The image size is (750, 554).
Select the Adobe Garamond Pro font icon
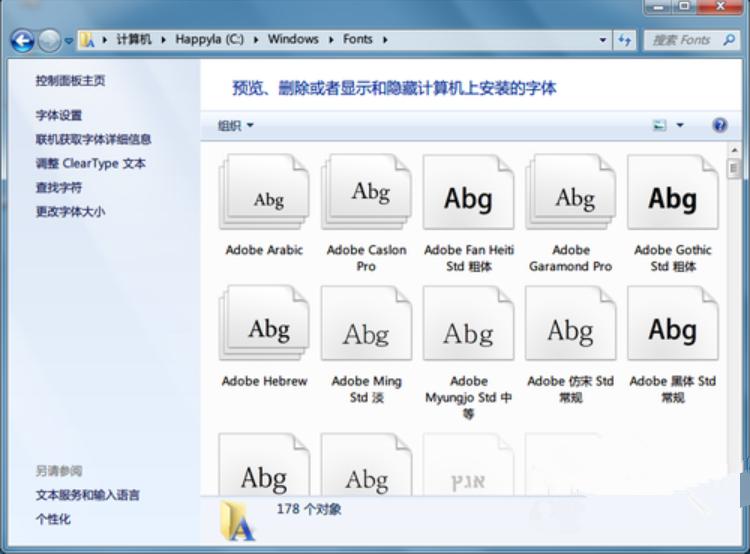(x=571, y=191)
